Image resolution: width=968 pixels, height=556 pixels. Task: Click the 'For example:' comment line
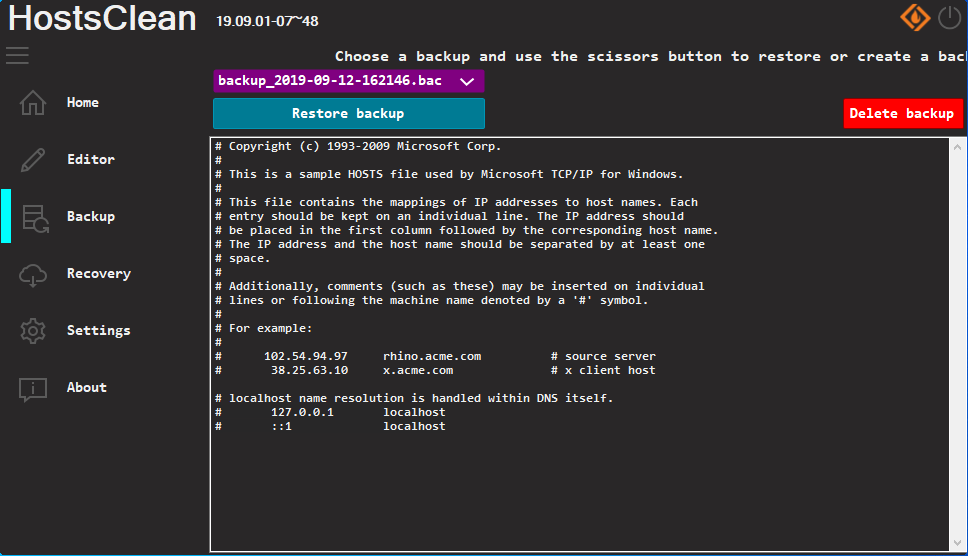(x=264, y=328)
